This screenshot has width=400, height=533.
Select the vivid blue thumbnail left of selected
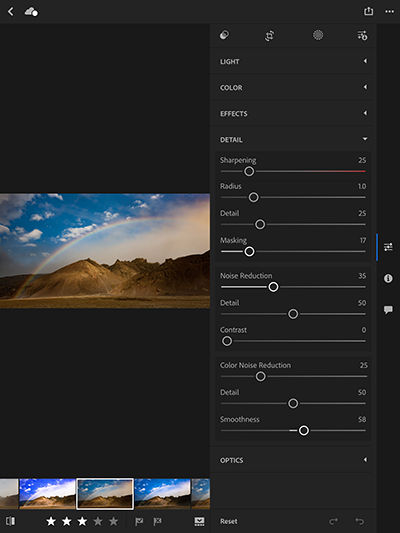48,494
